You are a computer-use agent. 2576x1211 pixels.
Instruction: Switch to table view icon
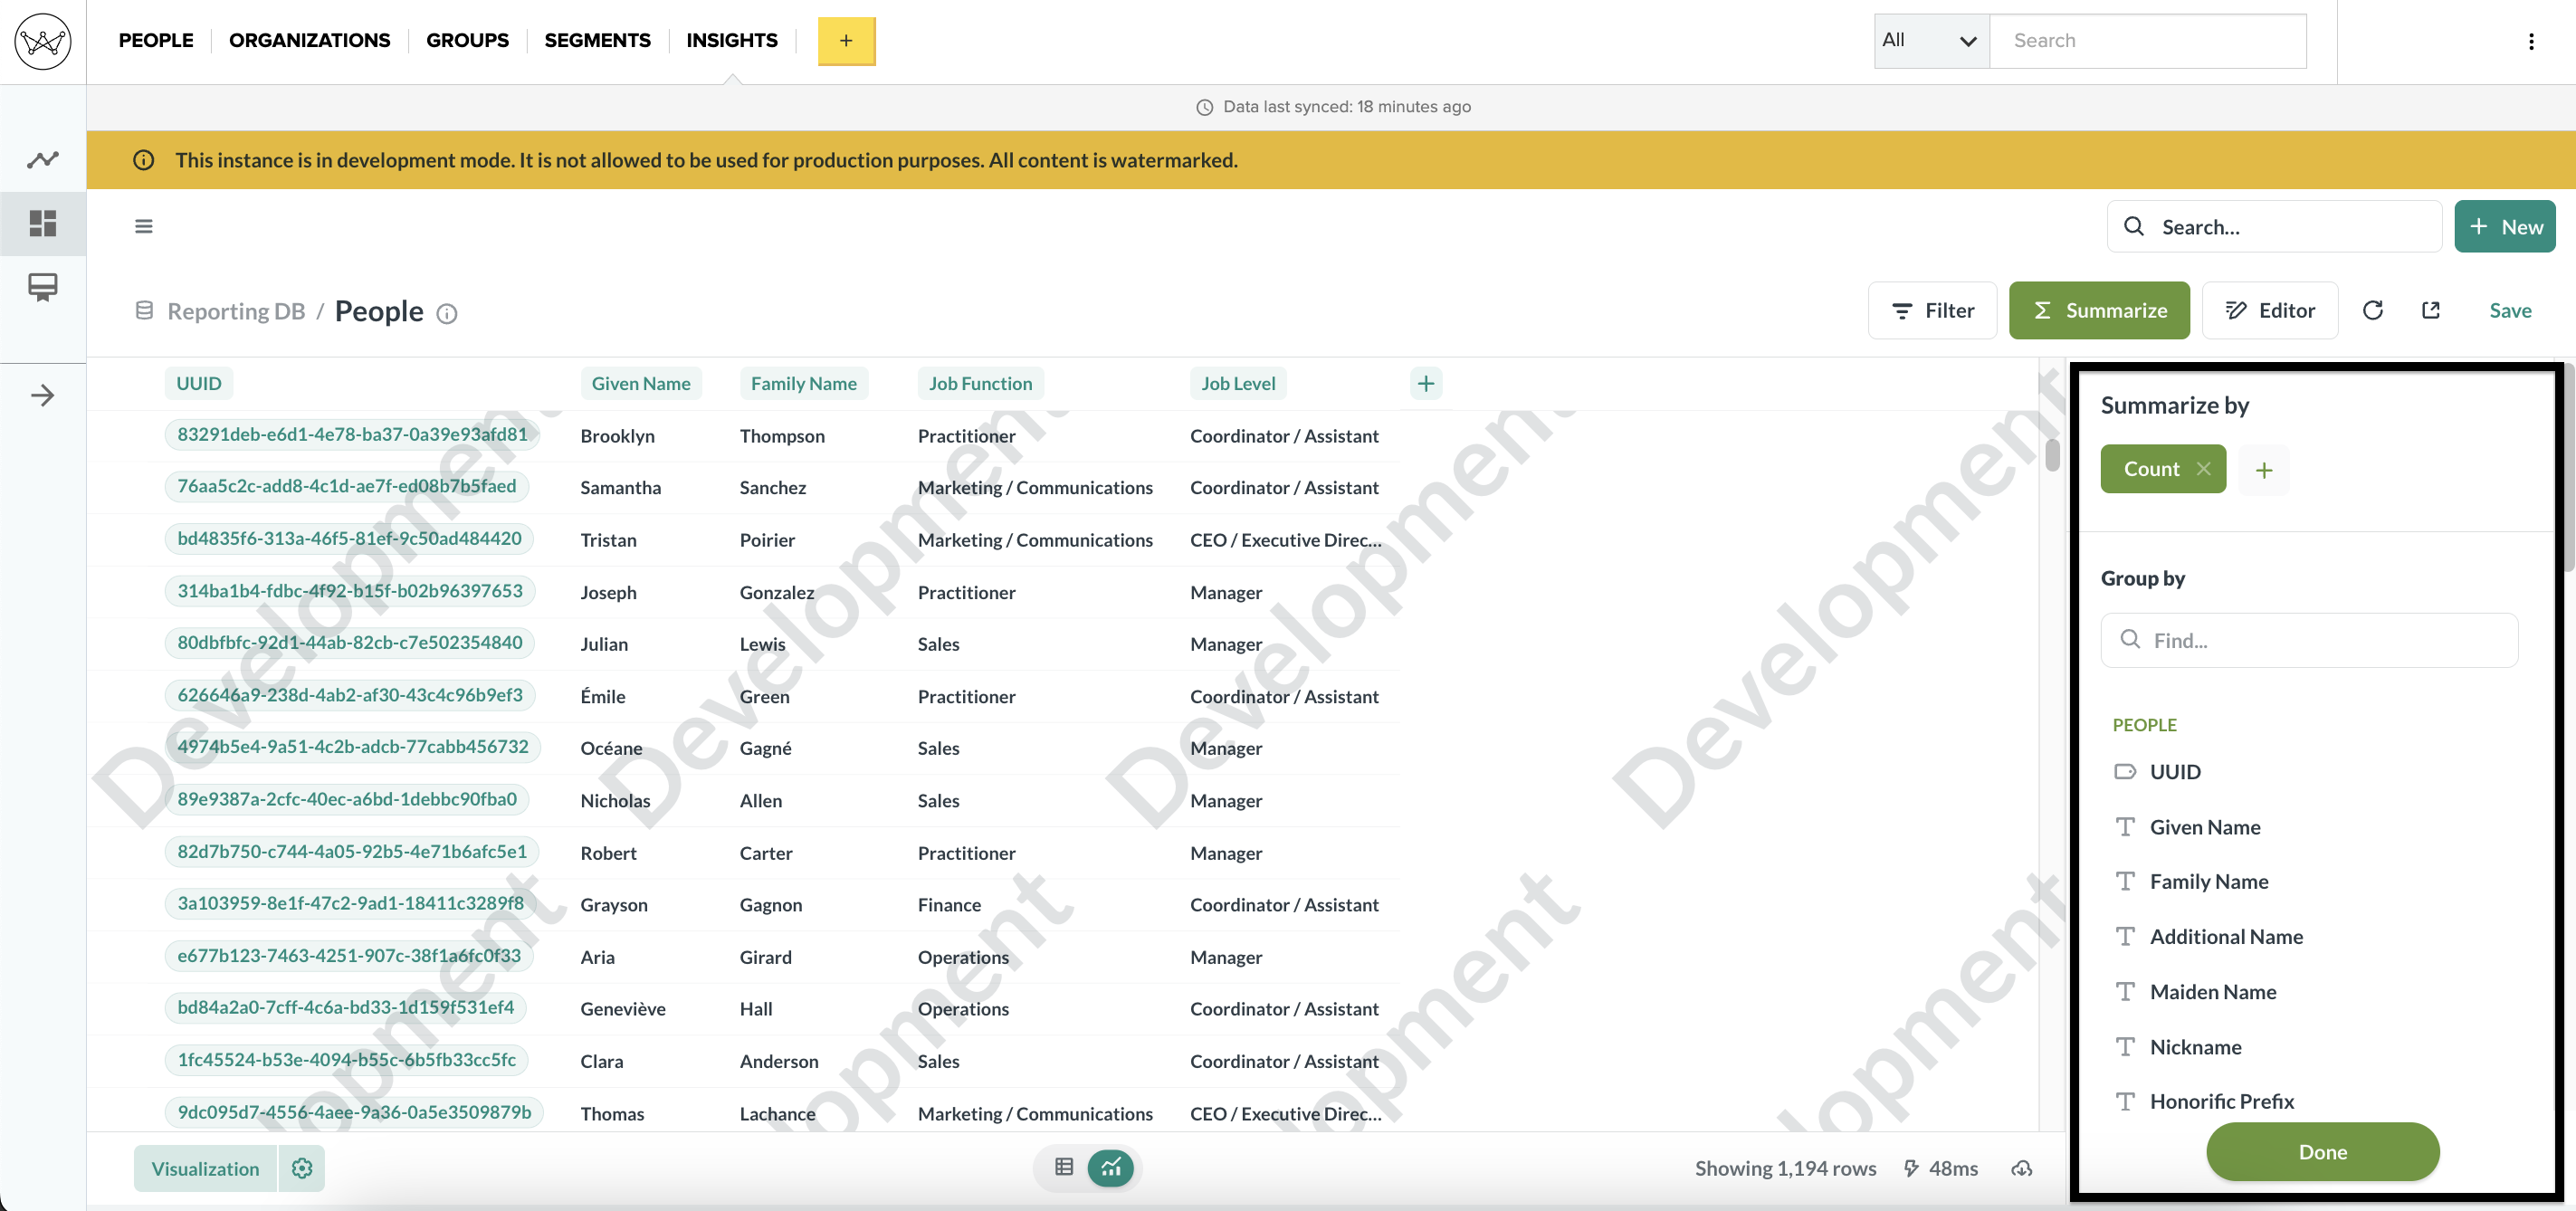click(1064, 1167)
